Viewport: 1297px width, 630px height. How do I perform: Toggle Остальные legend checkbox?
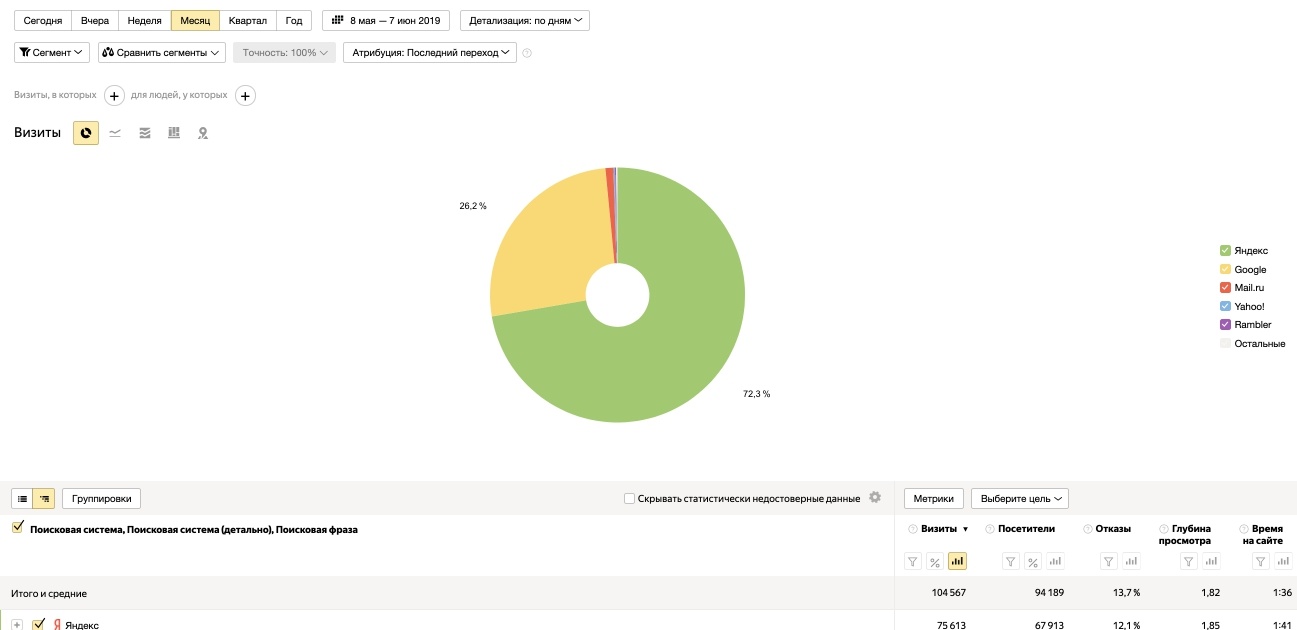1225,343
